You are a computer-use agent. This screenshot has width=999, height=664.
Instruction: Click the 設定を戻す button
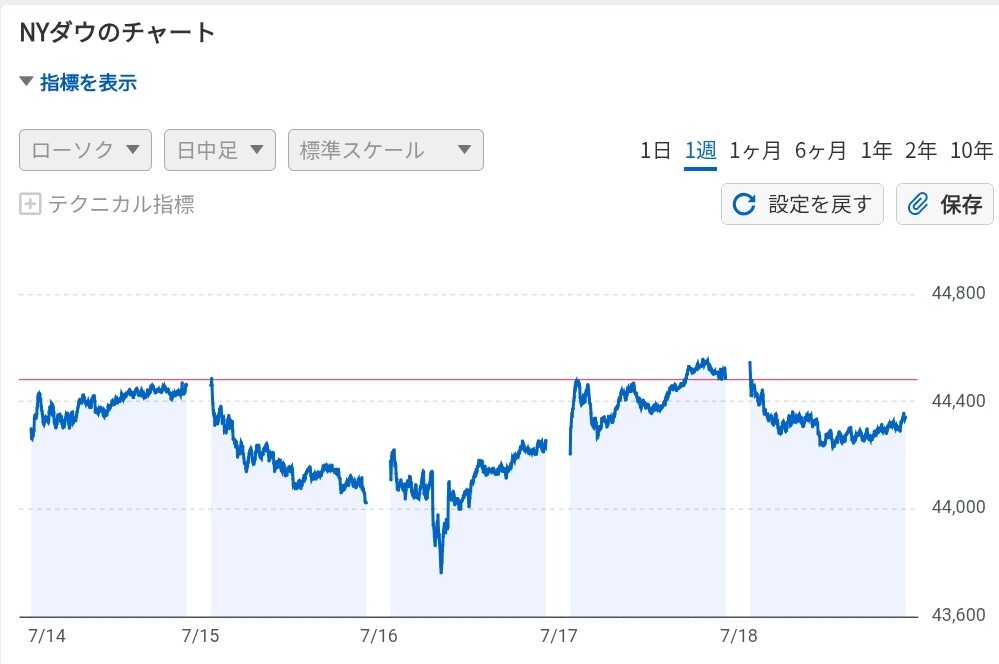point(802,205)
